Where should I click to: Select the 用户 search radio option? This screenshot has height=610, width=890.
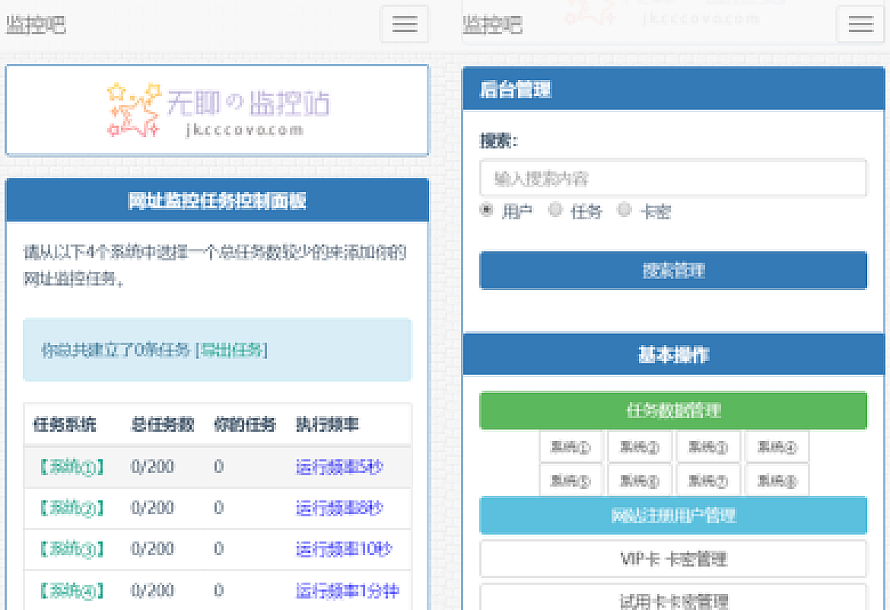tap(487, 210)
